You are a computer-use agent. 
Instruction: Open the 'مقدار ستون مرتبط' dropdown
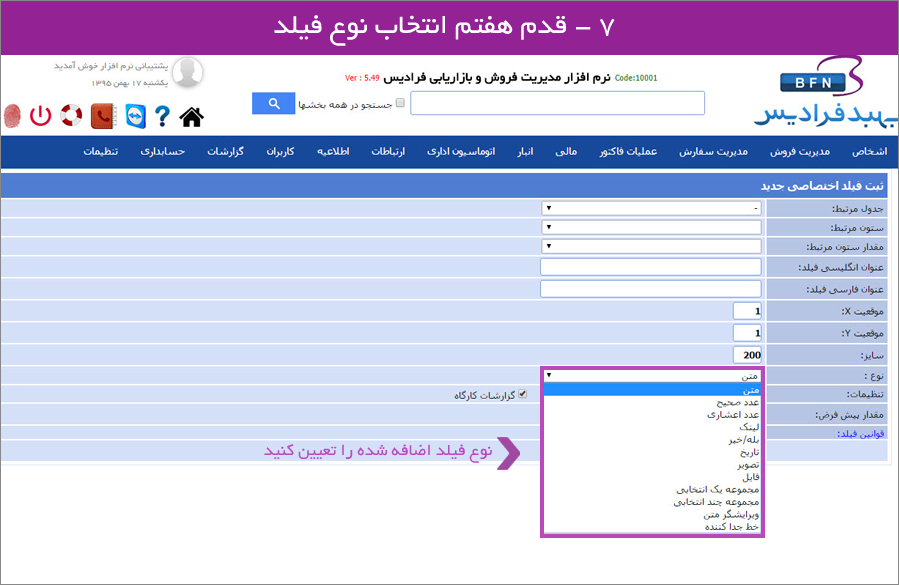[651, 247]
